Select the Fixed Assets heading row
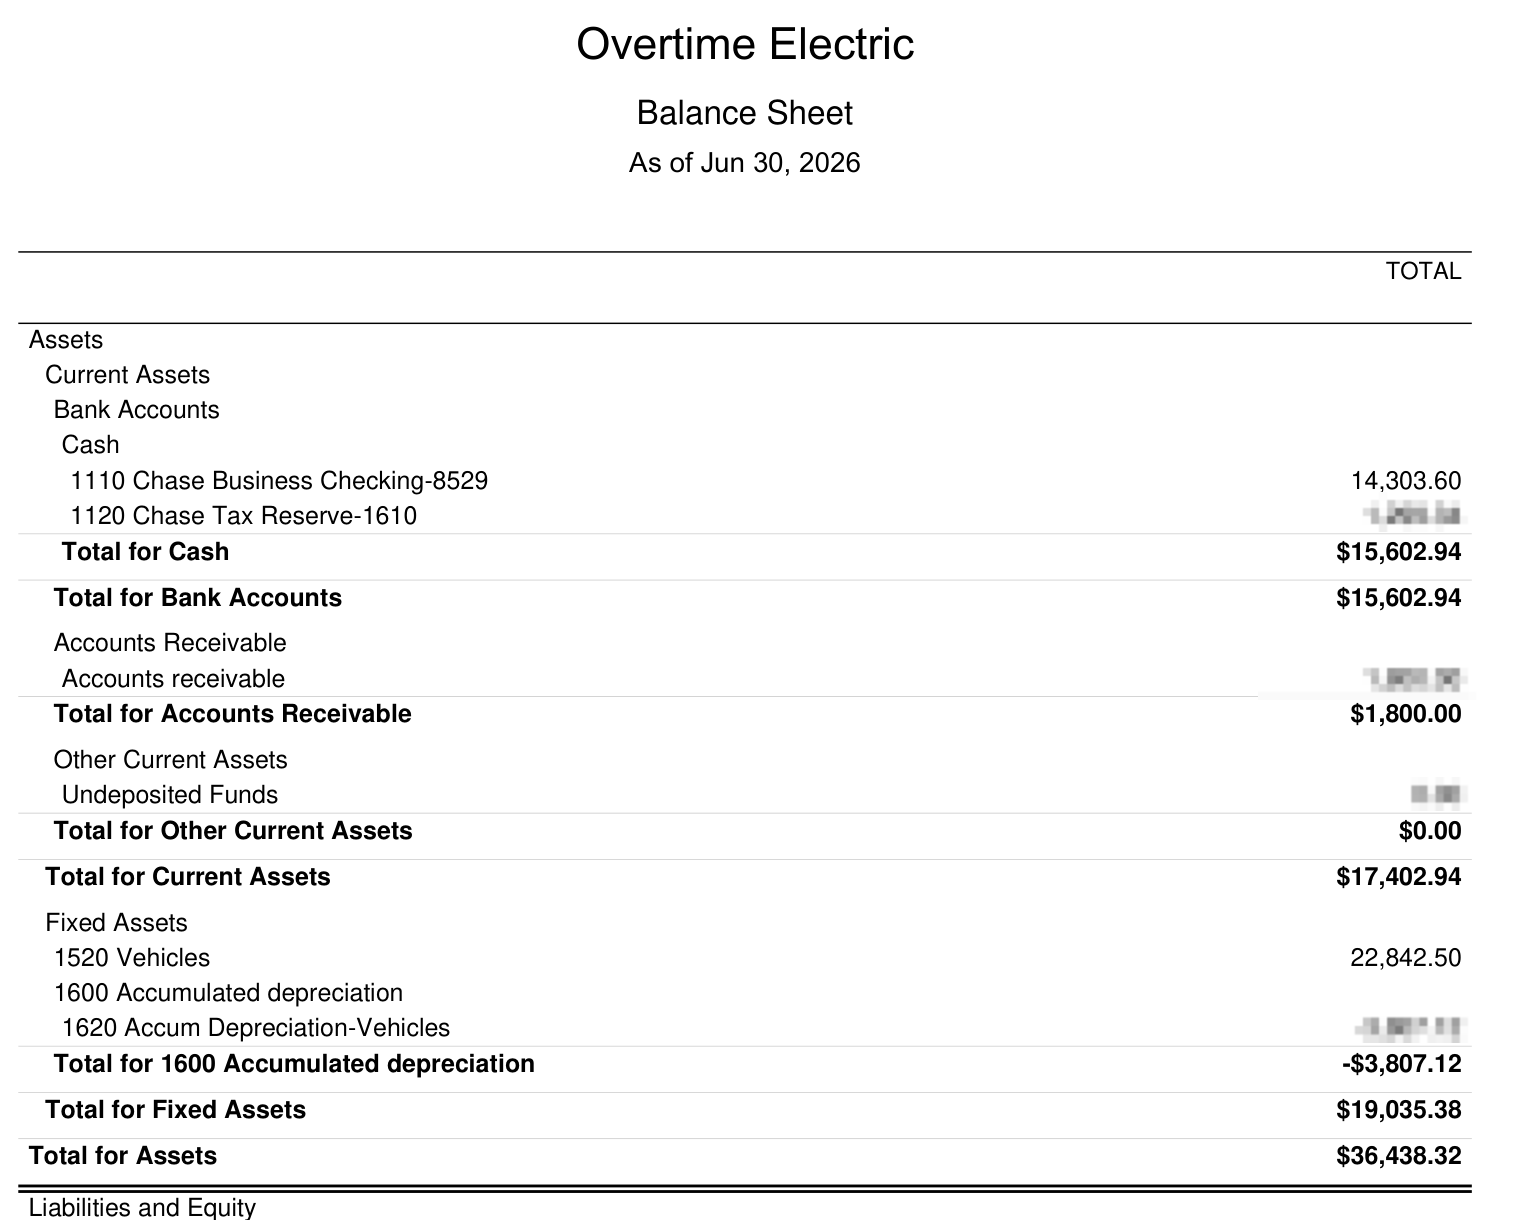Screen dimensions: 1520x1220 coord(117,923)
